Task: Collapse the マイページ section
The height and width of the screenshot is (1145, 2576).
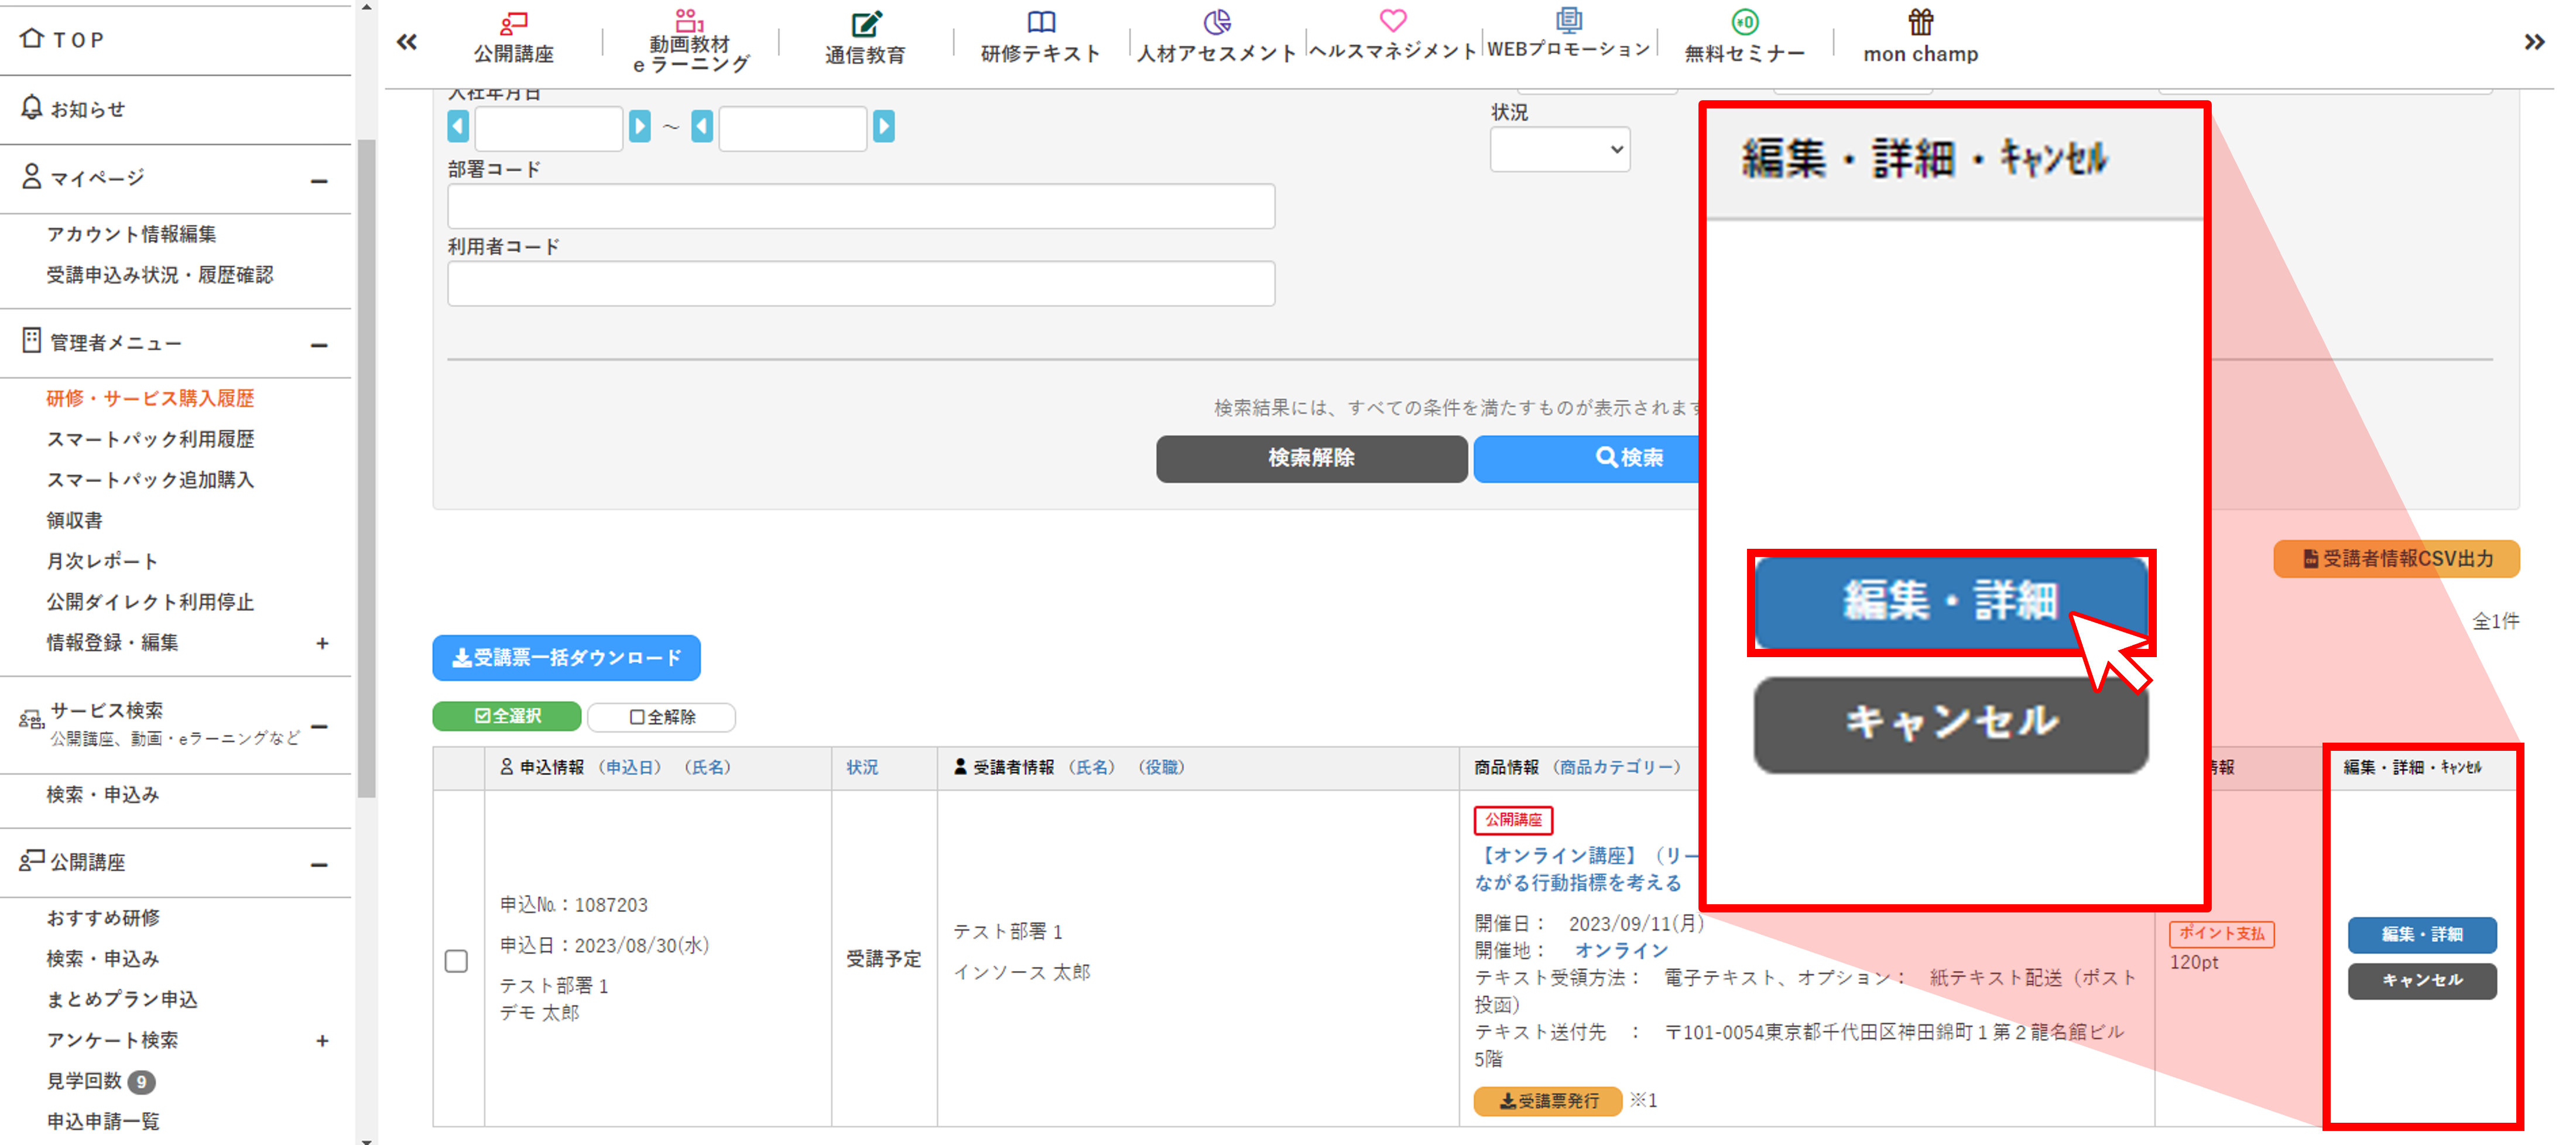Action: 319,181
